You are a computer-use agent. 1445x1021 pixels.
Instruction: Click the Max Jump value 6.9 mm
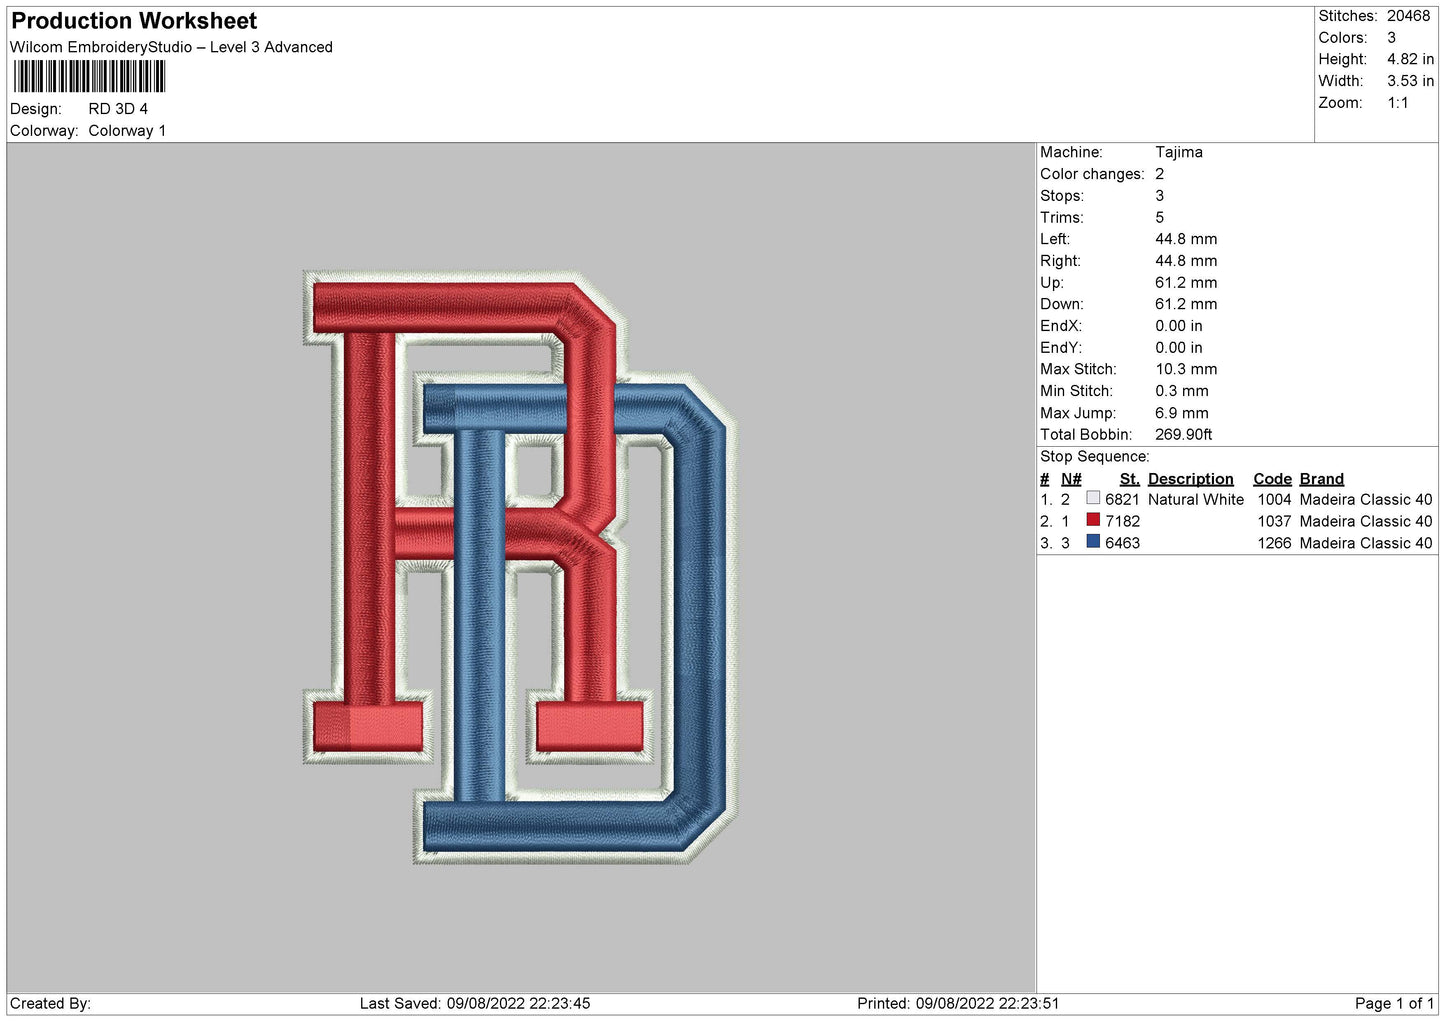tap(1182, 413)
